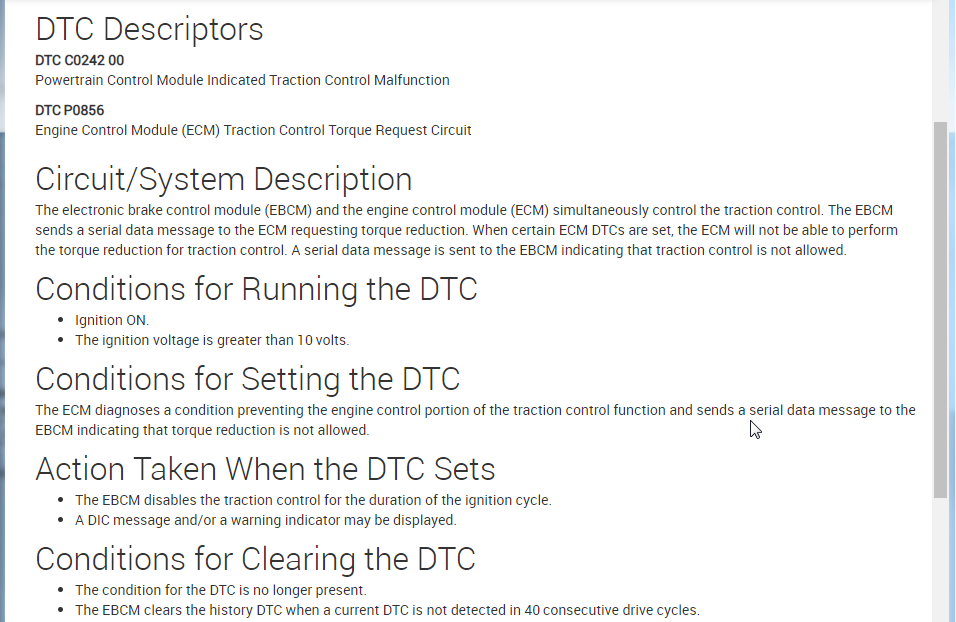Click the Powertrain Control Module malfunction description
Viewport: 956px width, 622px height.
[x=242, y=80]
